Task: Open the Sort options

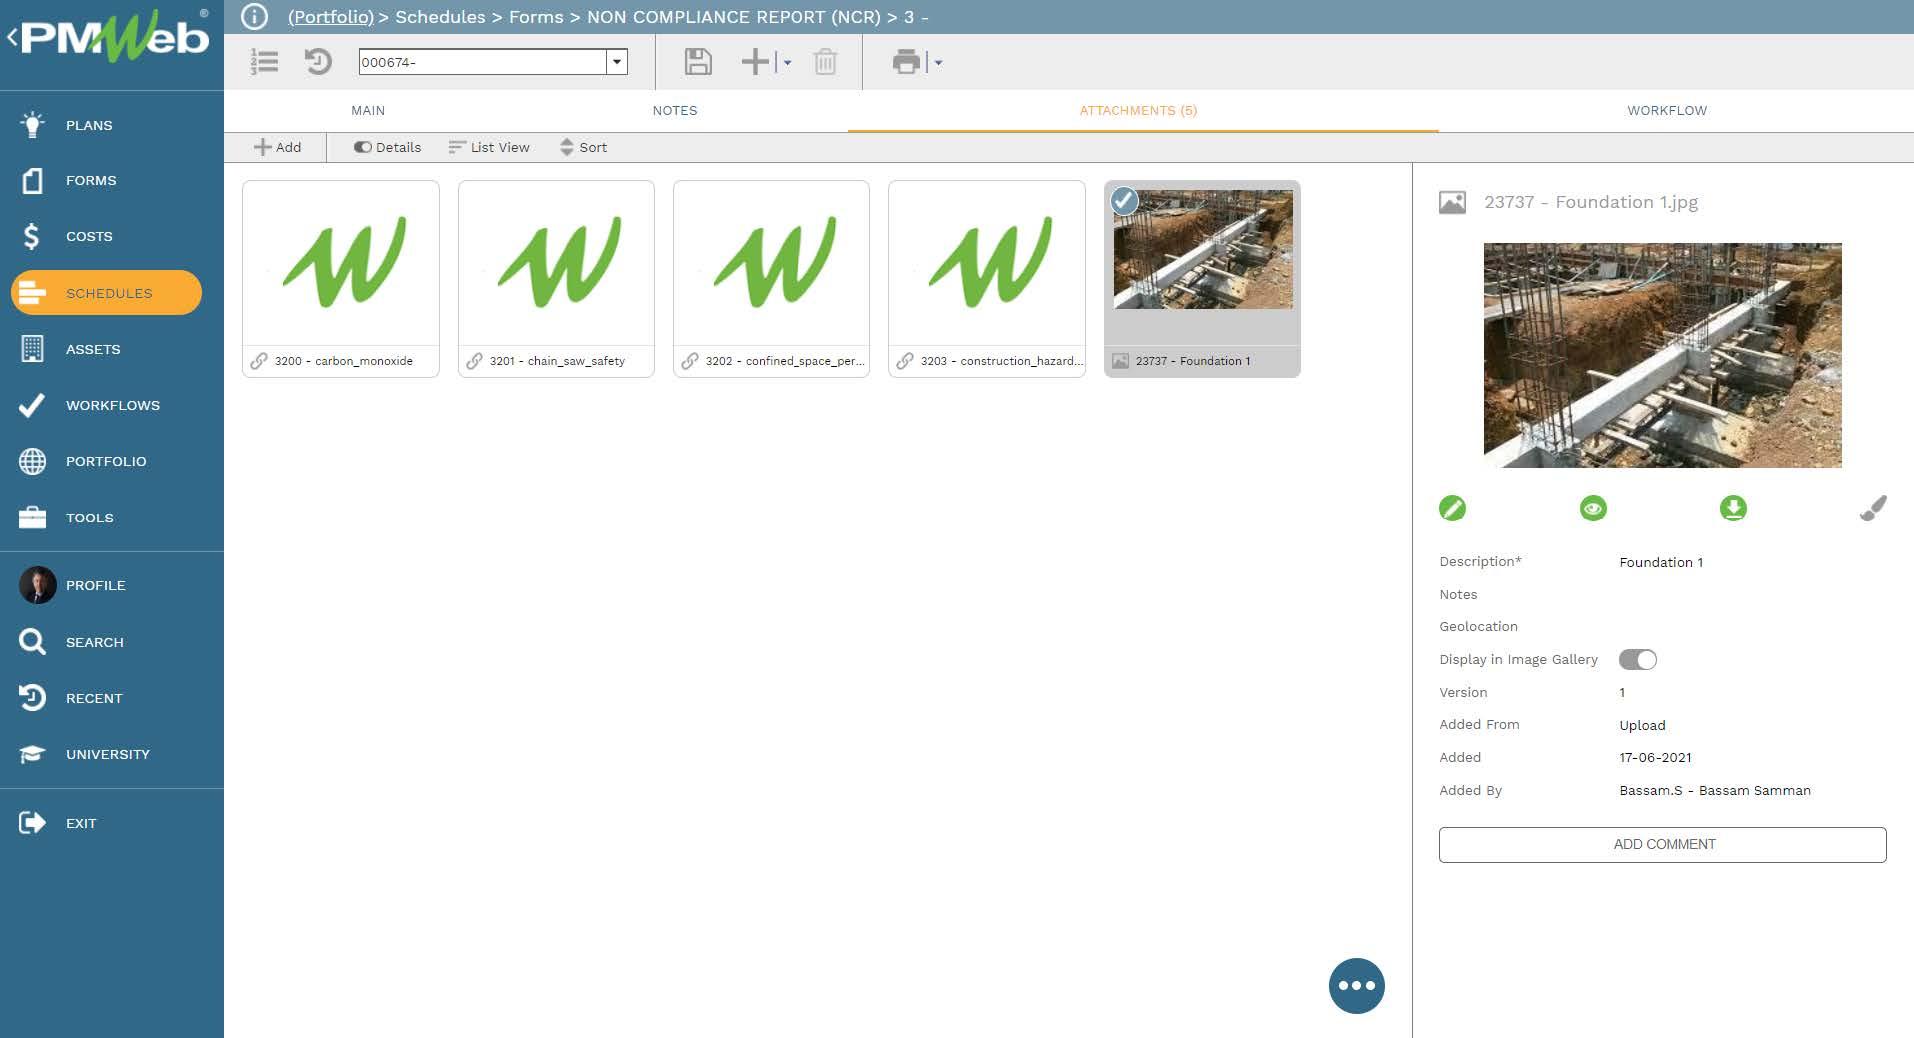Action: 583,147
